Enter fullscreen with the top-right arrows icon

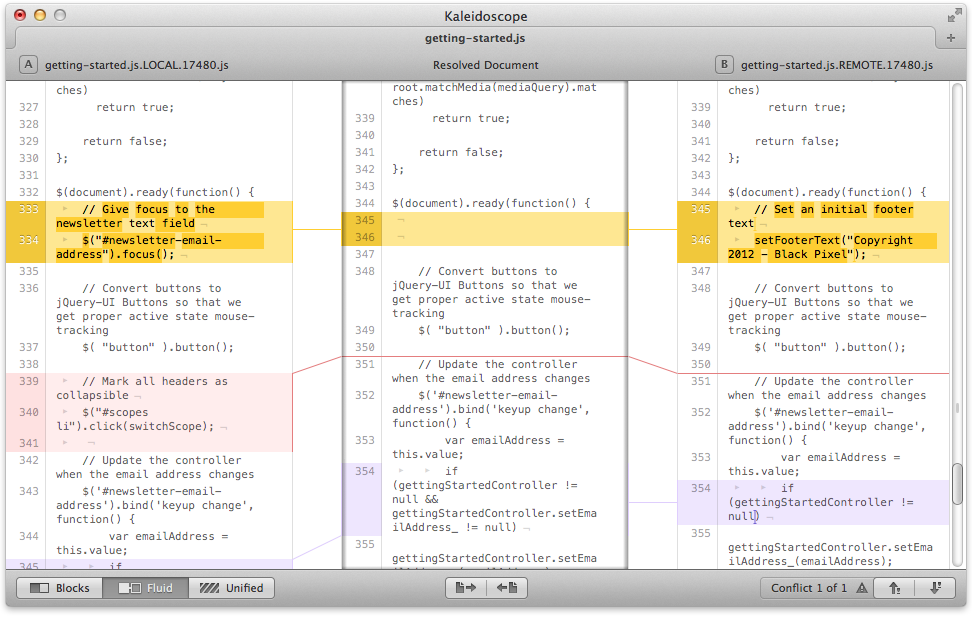pos(954,16)
